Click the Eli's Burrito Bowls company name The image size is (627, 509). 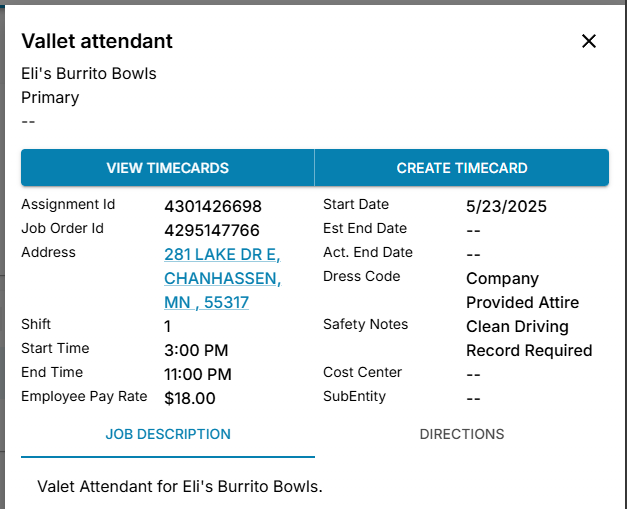point(89,73)
